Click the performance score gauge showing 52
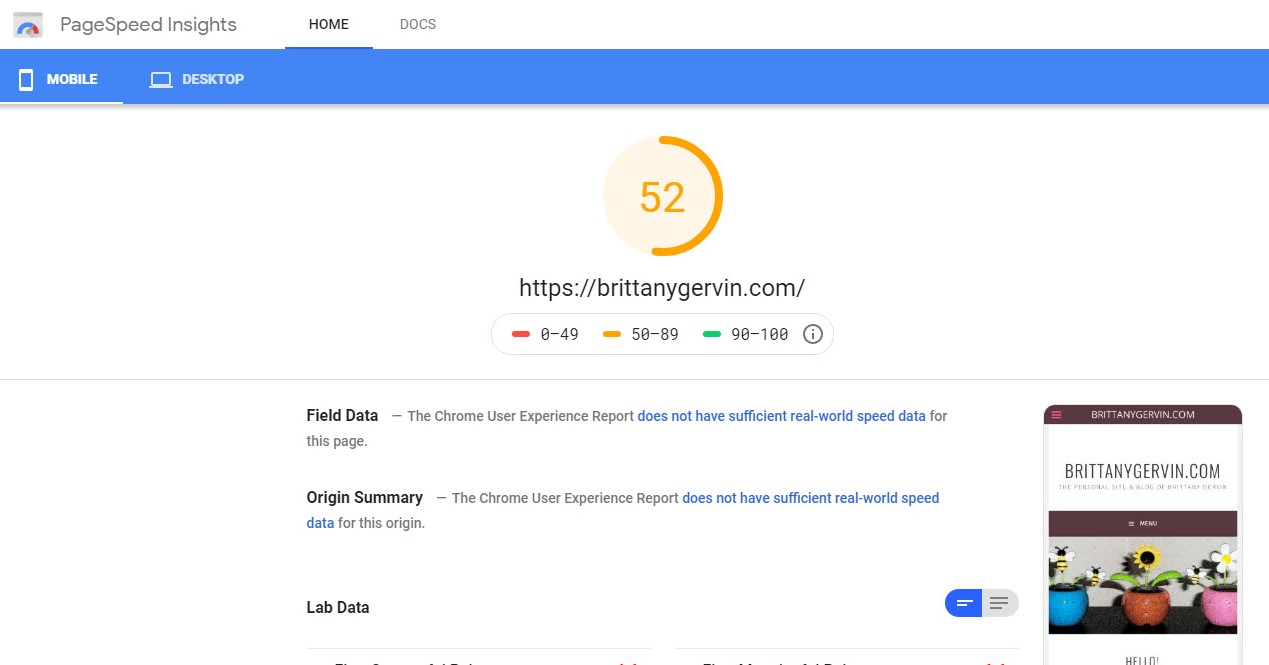 click(x=662, y=197)
